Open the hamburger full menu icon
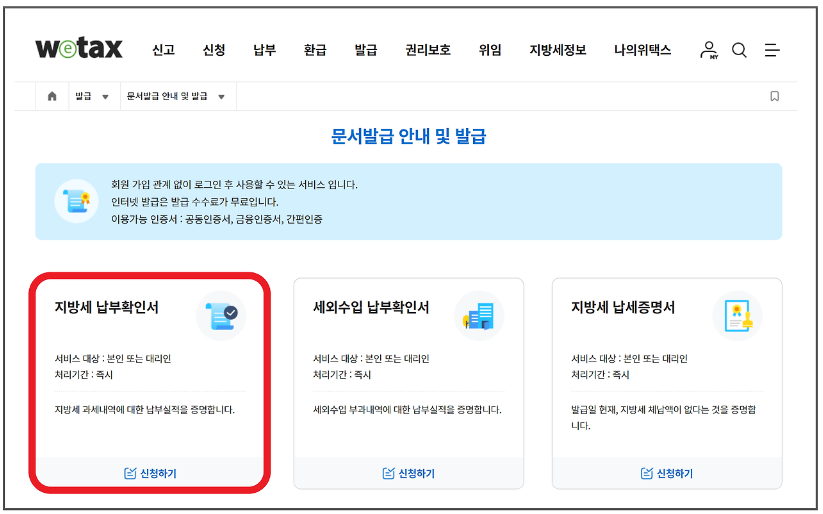 click(x=772, y=50)
